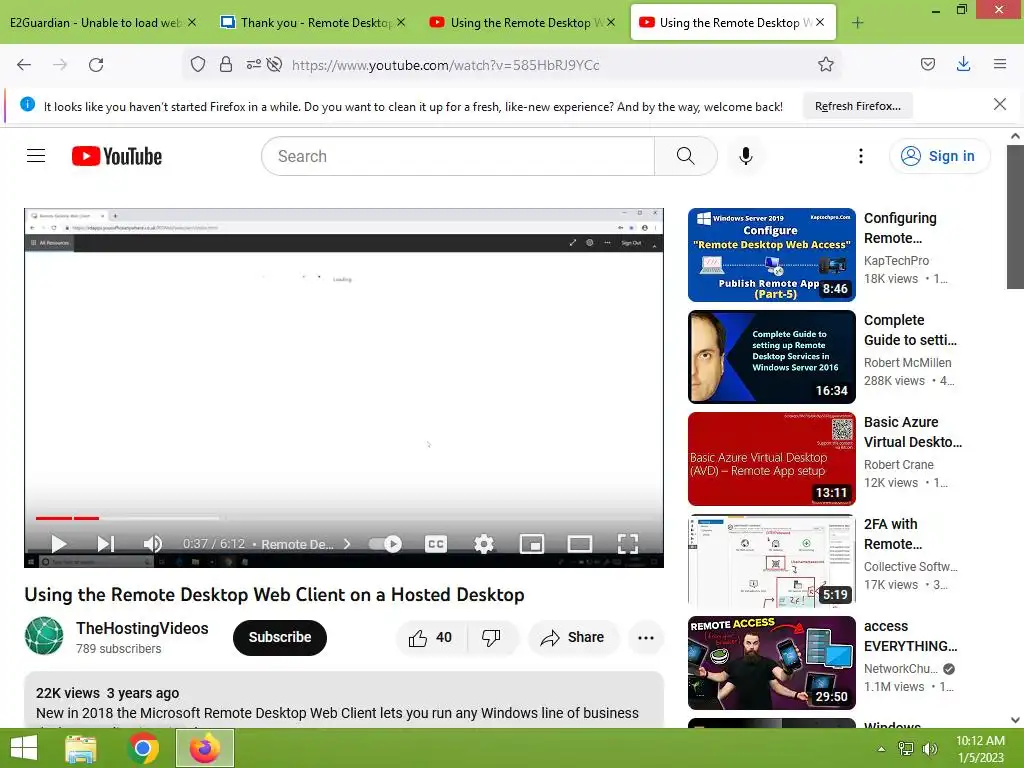Enter full screen mode
The image size is (1024, 768).
(628, 543)
